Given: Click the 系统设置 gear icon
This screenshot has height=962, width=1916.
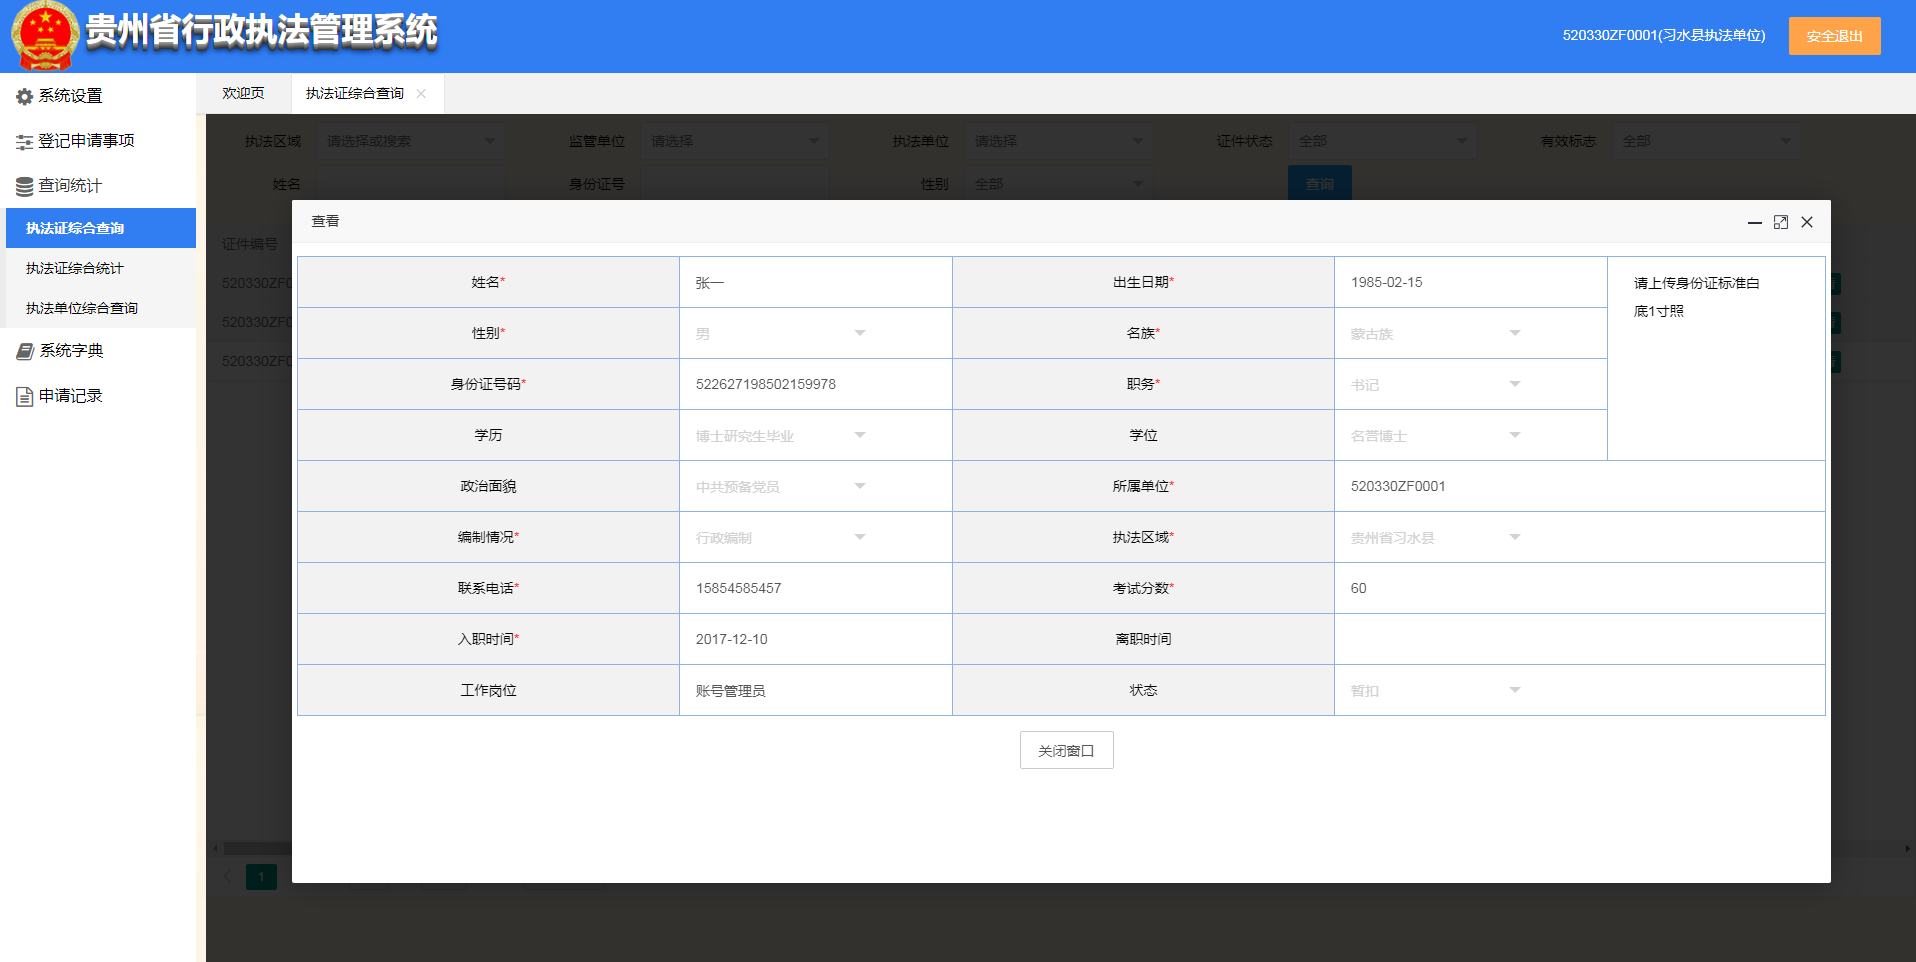Looking at the screenshot, I should pyautogui.click(x=25, y=97).
